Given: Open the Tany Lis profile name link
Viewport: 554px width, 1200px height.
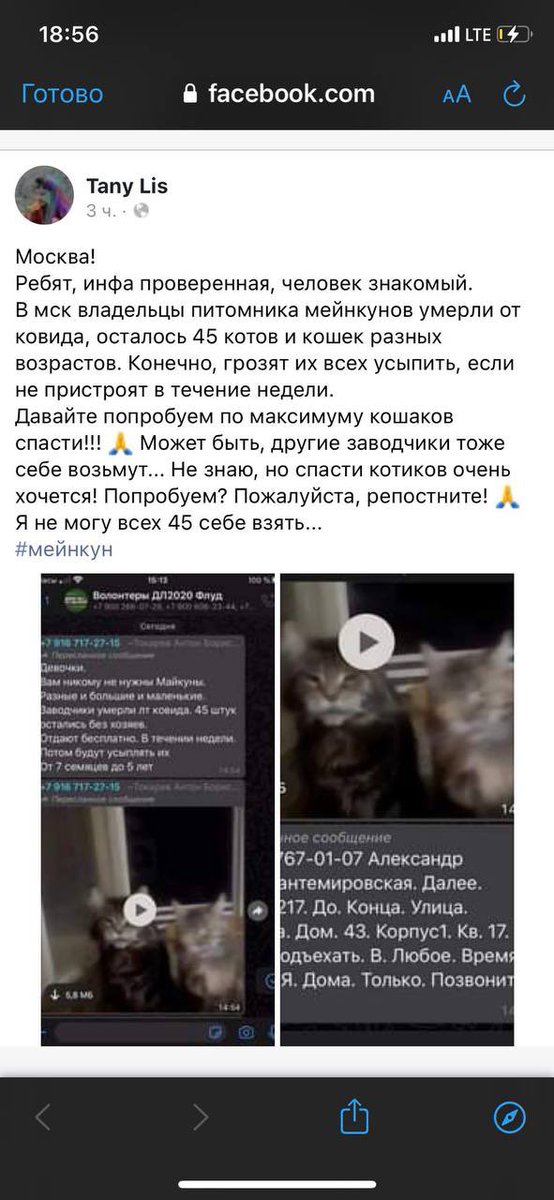Looking at the screenshot, I should pyautogui.click(x=127, y=186).
